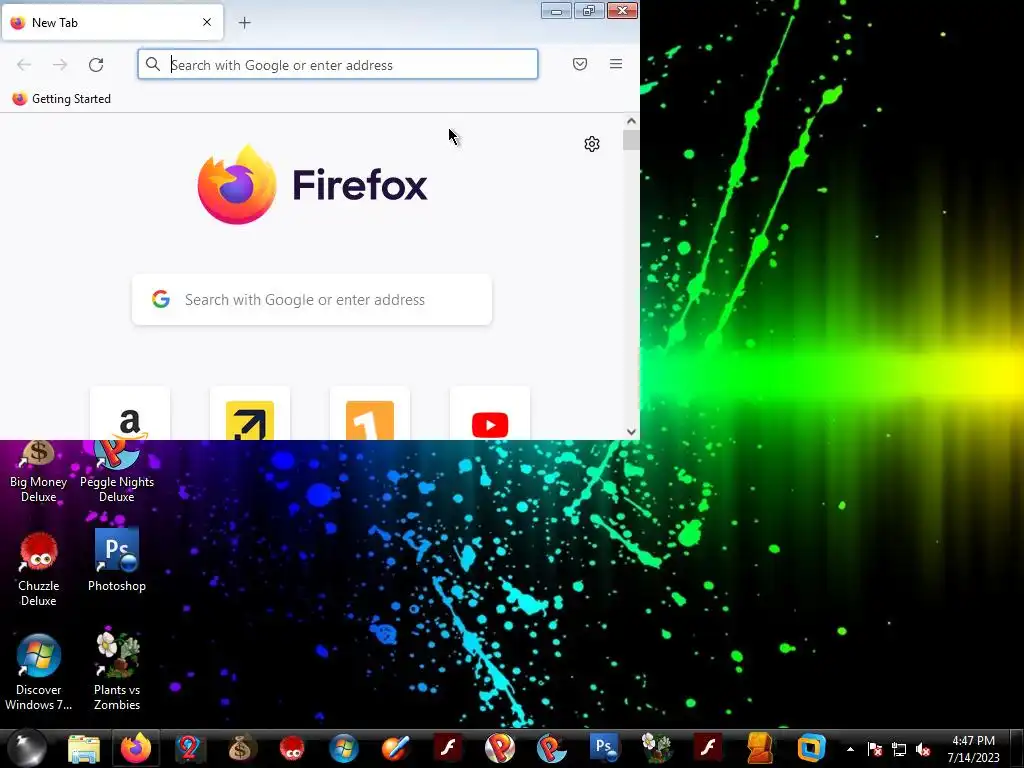Show hidden system tray icons
Image resolution: width=1024 pixels, height=768 pixels.
[x=850, y=749]
